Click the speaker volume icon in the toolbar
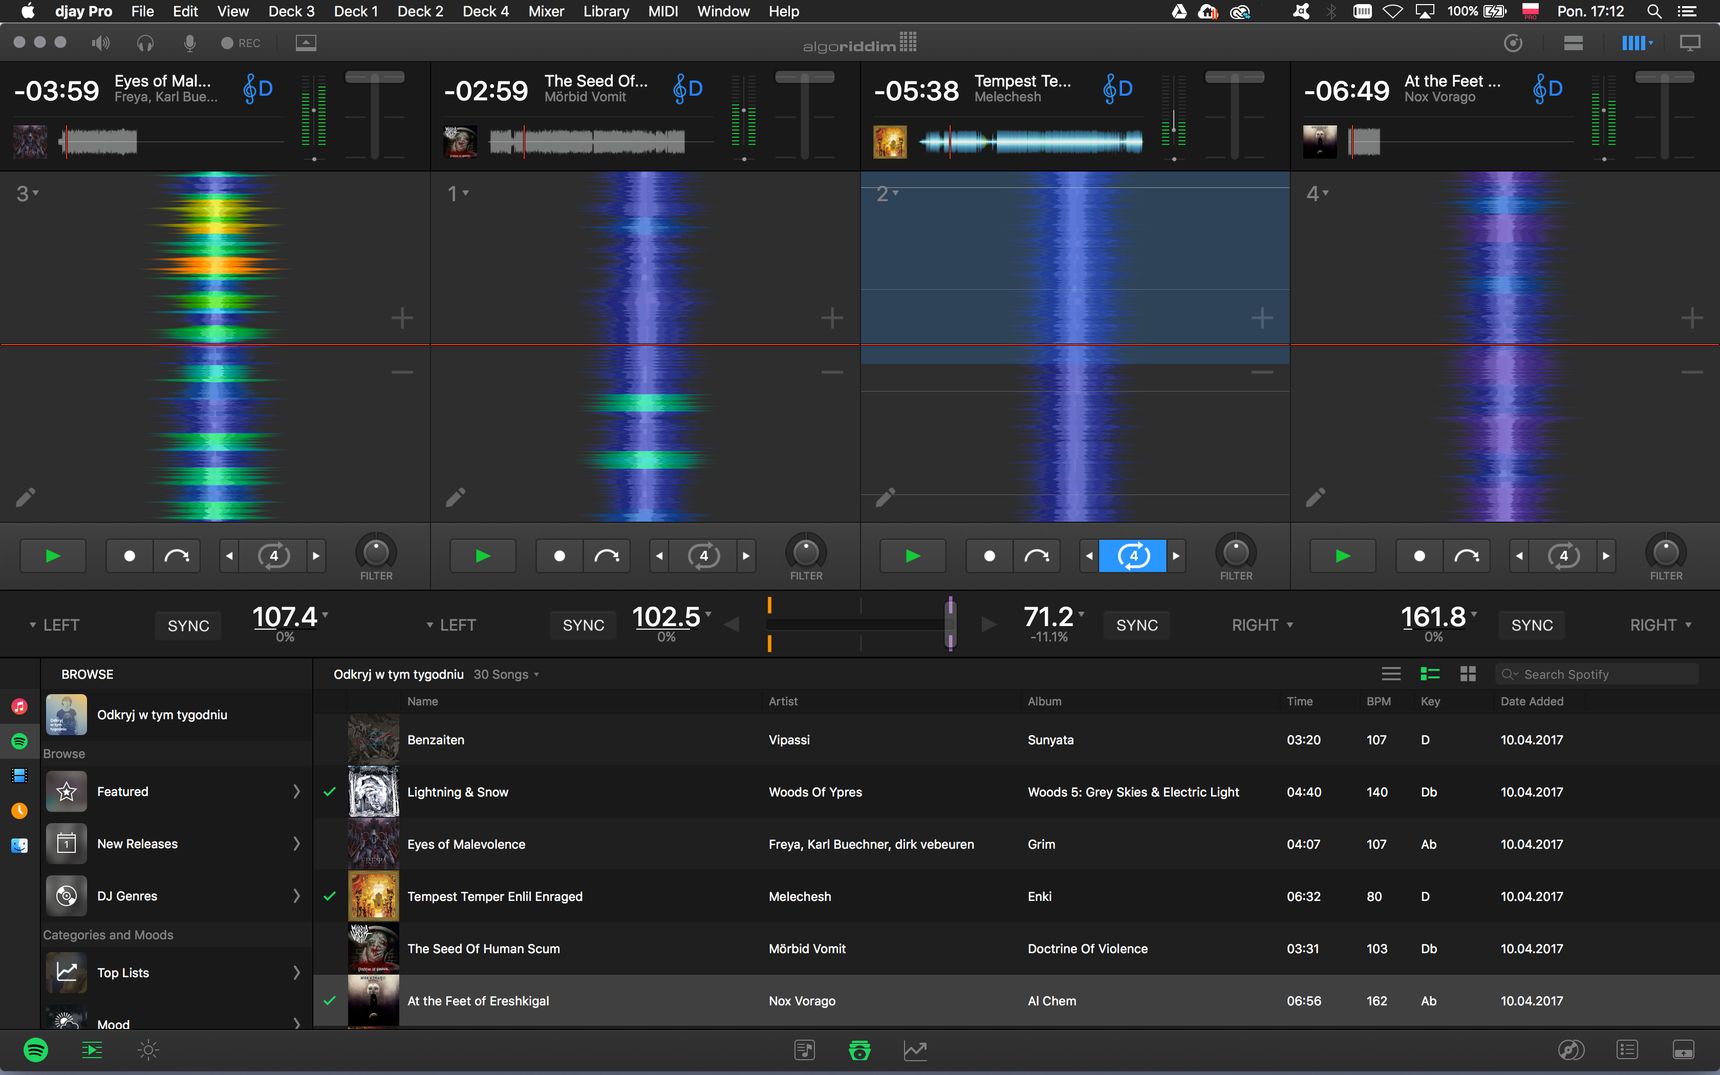Viewport: 1720px width, 1075px height. (100, 43)
